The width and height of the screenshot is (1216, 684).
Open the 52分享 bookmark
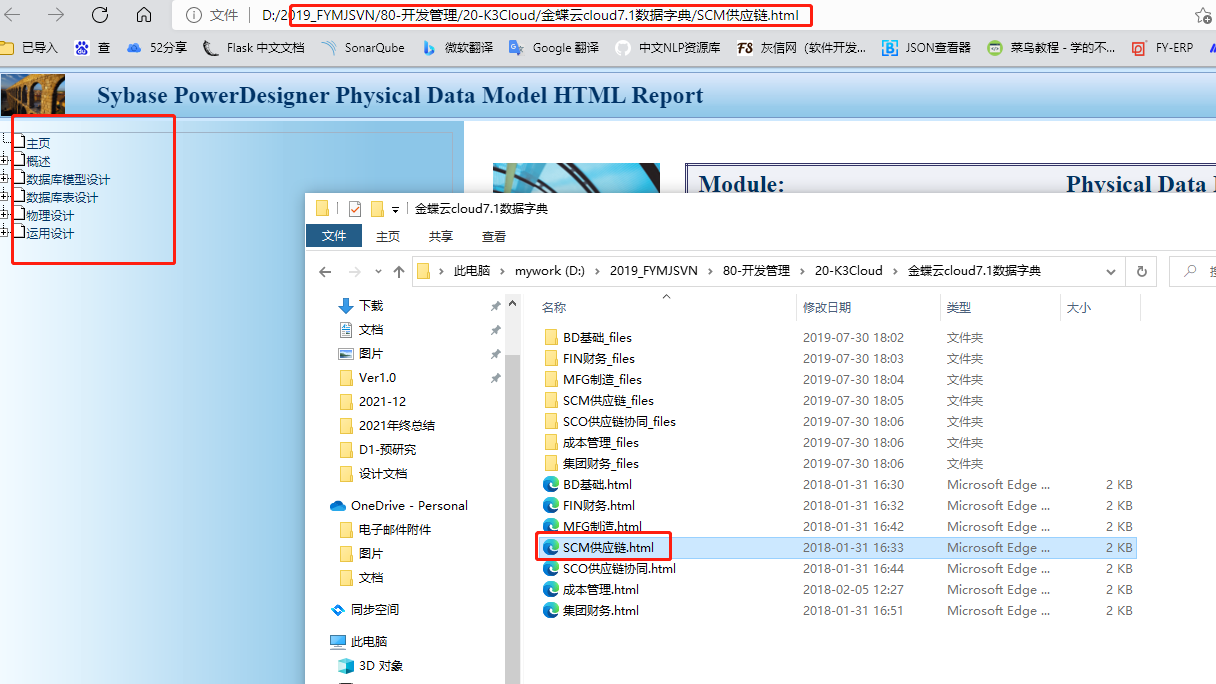[x=157, y=47]
